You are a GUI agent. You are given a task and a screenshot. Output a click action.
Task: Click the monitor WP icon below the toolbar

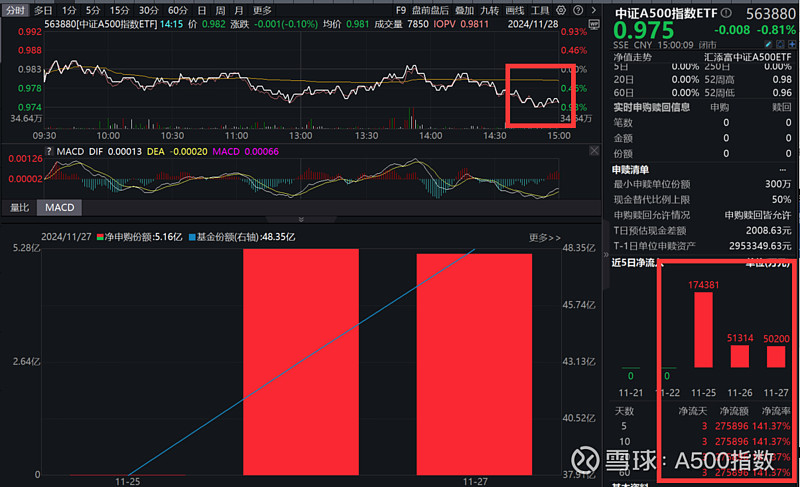593,24
